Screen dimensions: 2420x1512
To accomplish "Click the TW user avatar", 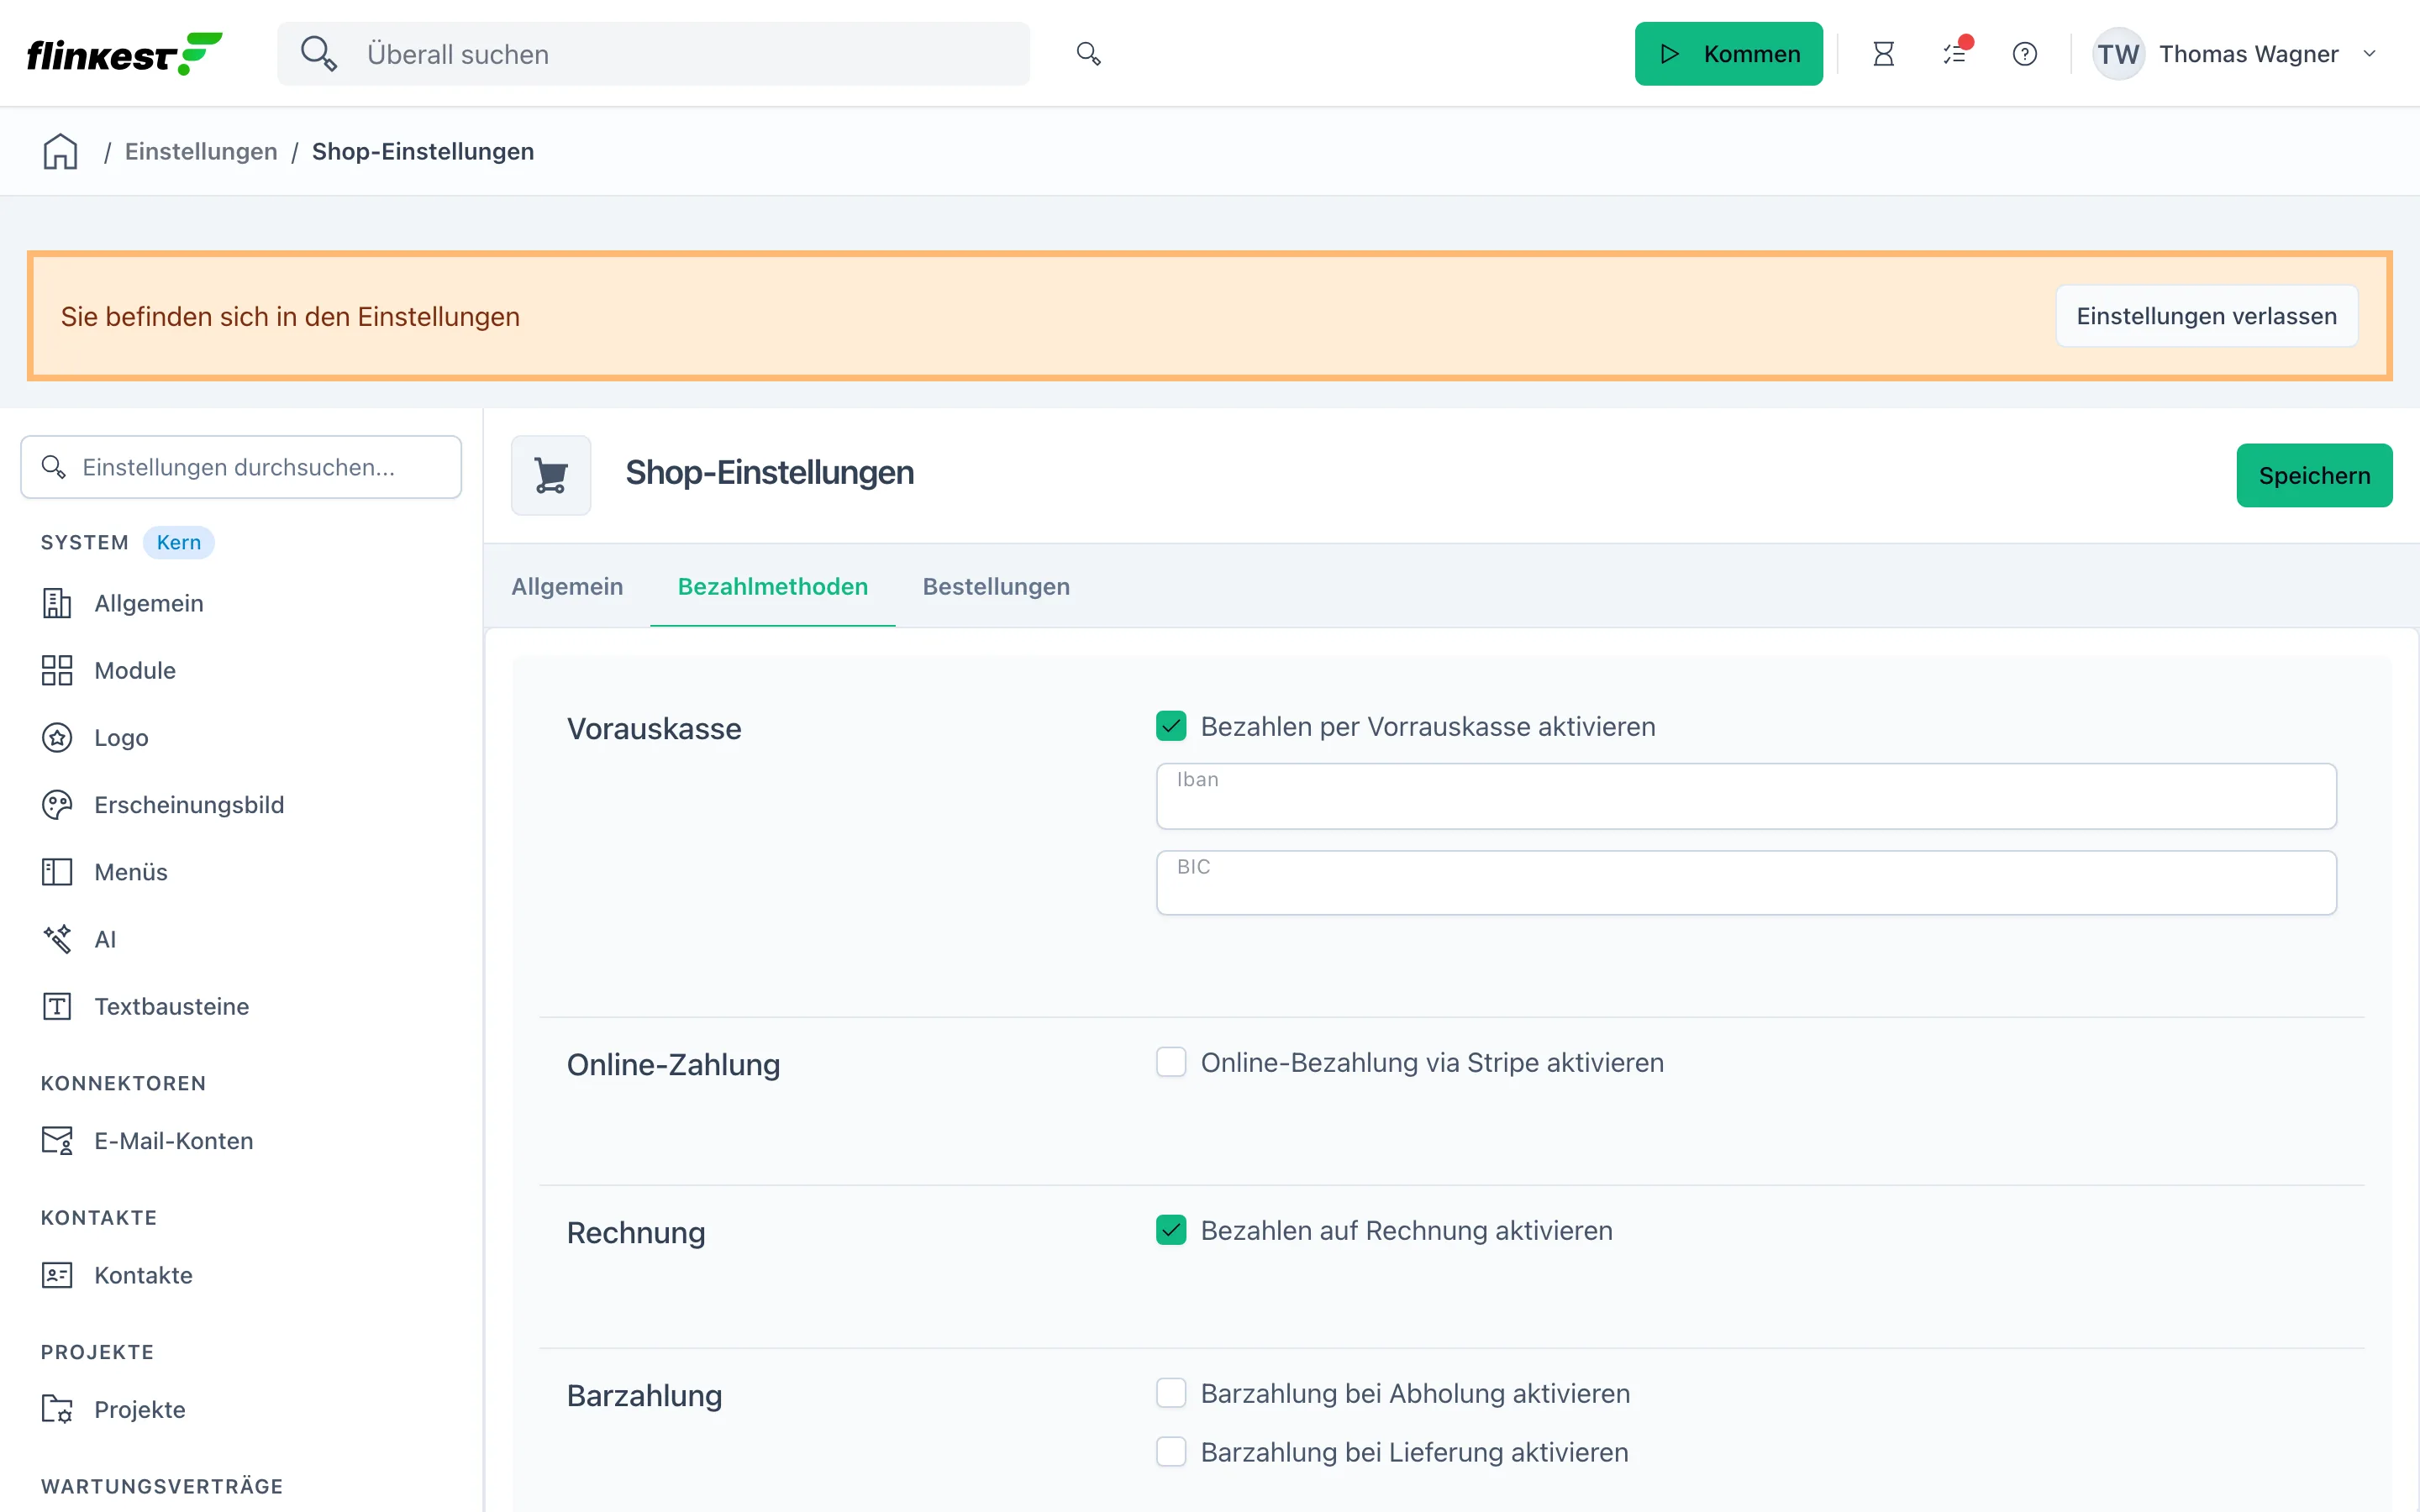I will click(2118, 54).
